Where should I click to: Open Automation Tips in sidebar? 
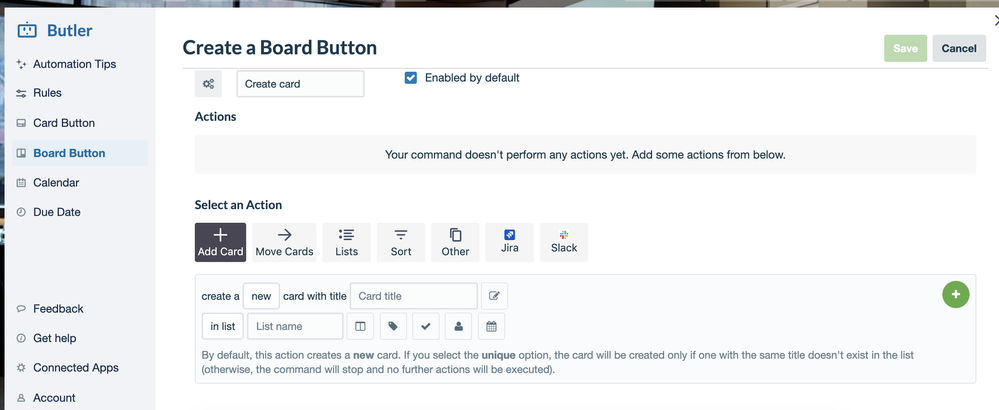click(75, 64)
